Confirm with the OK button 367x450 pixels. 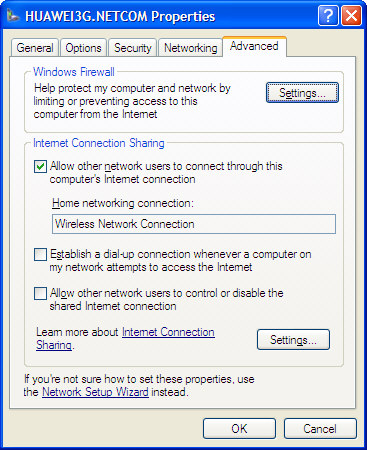pos(239,428)
